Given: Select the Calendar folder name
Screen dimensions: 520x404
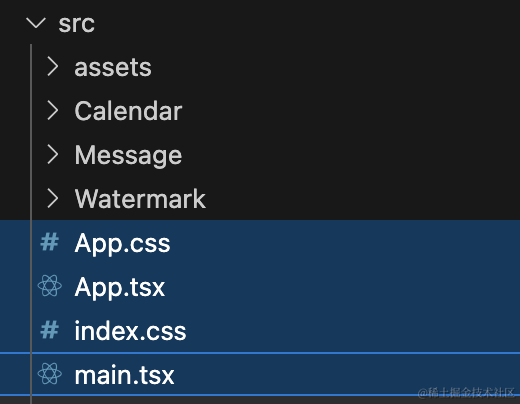Looking at the screenshot, I should point(128,111).
